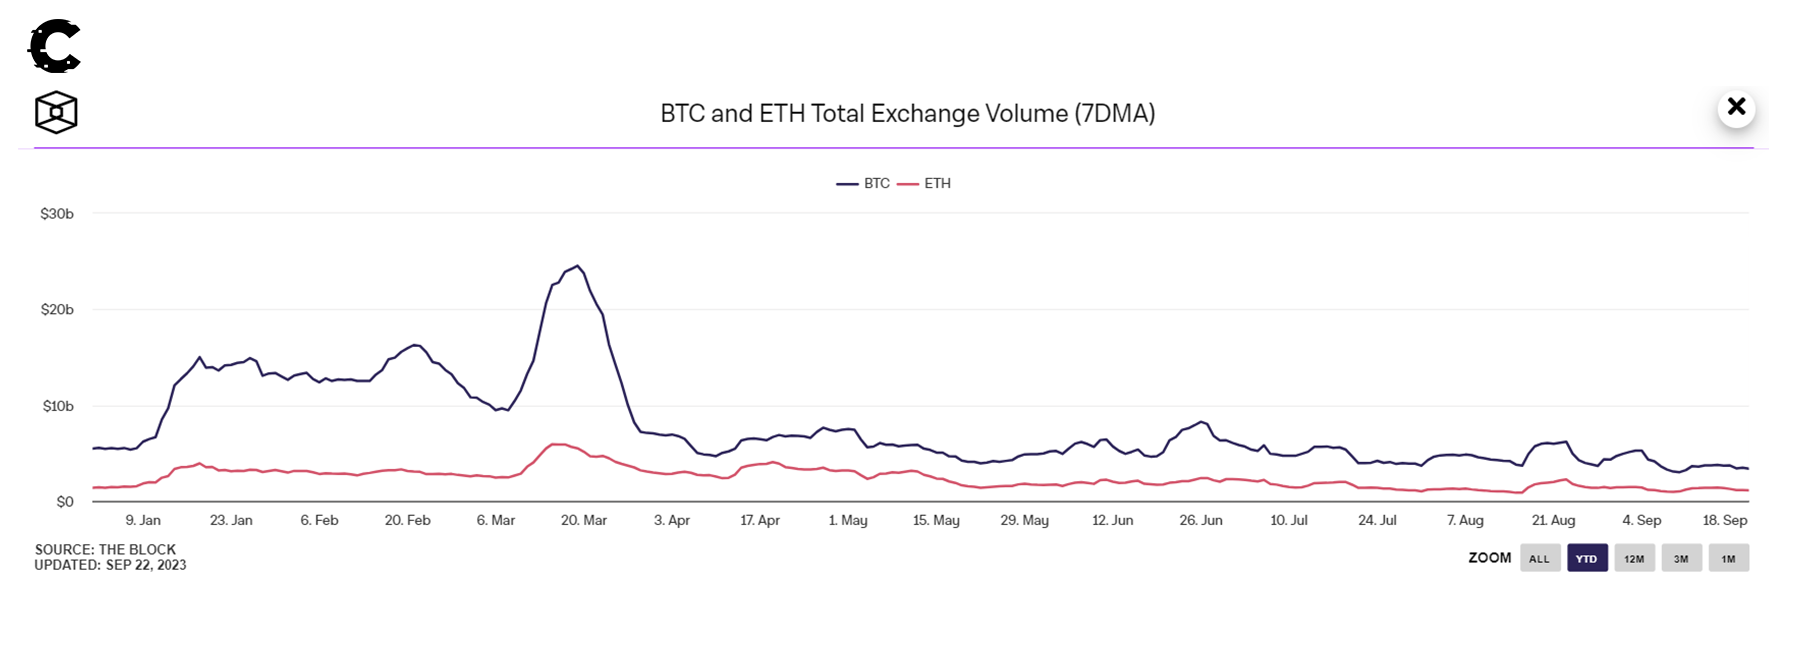1800x656 pixels.
Task: Click the $10b y-axis label
Action: (58, 406)
